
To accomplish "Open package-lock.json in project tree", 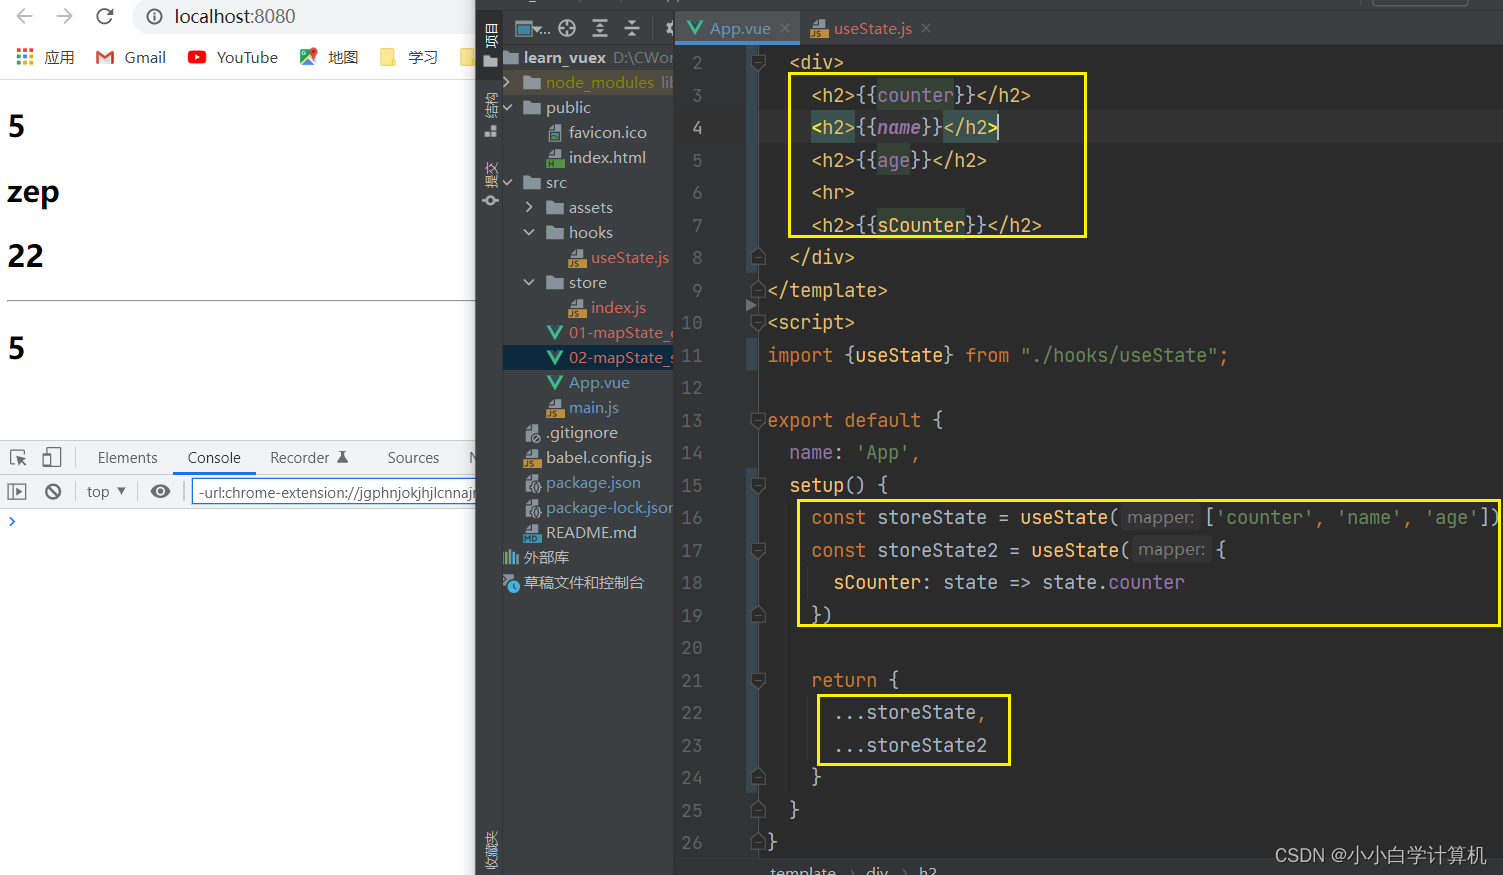I will (598, 507).
